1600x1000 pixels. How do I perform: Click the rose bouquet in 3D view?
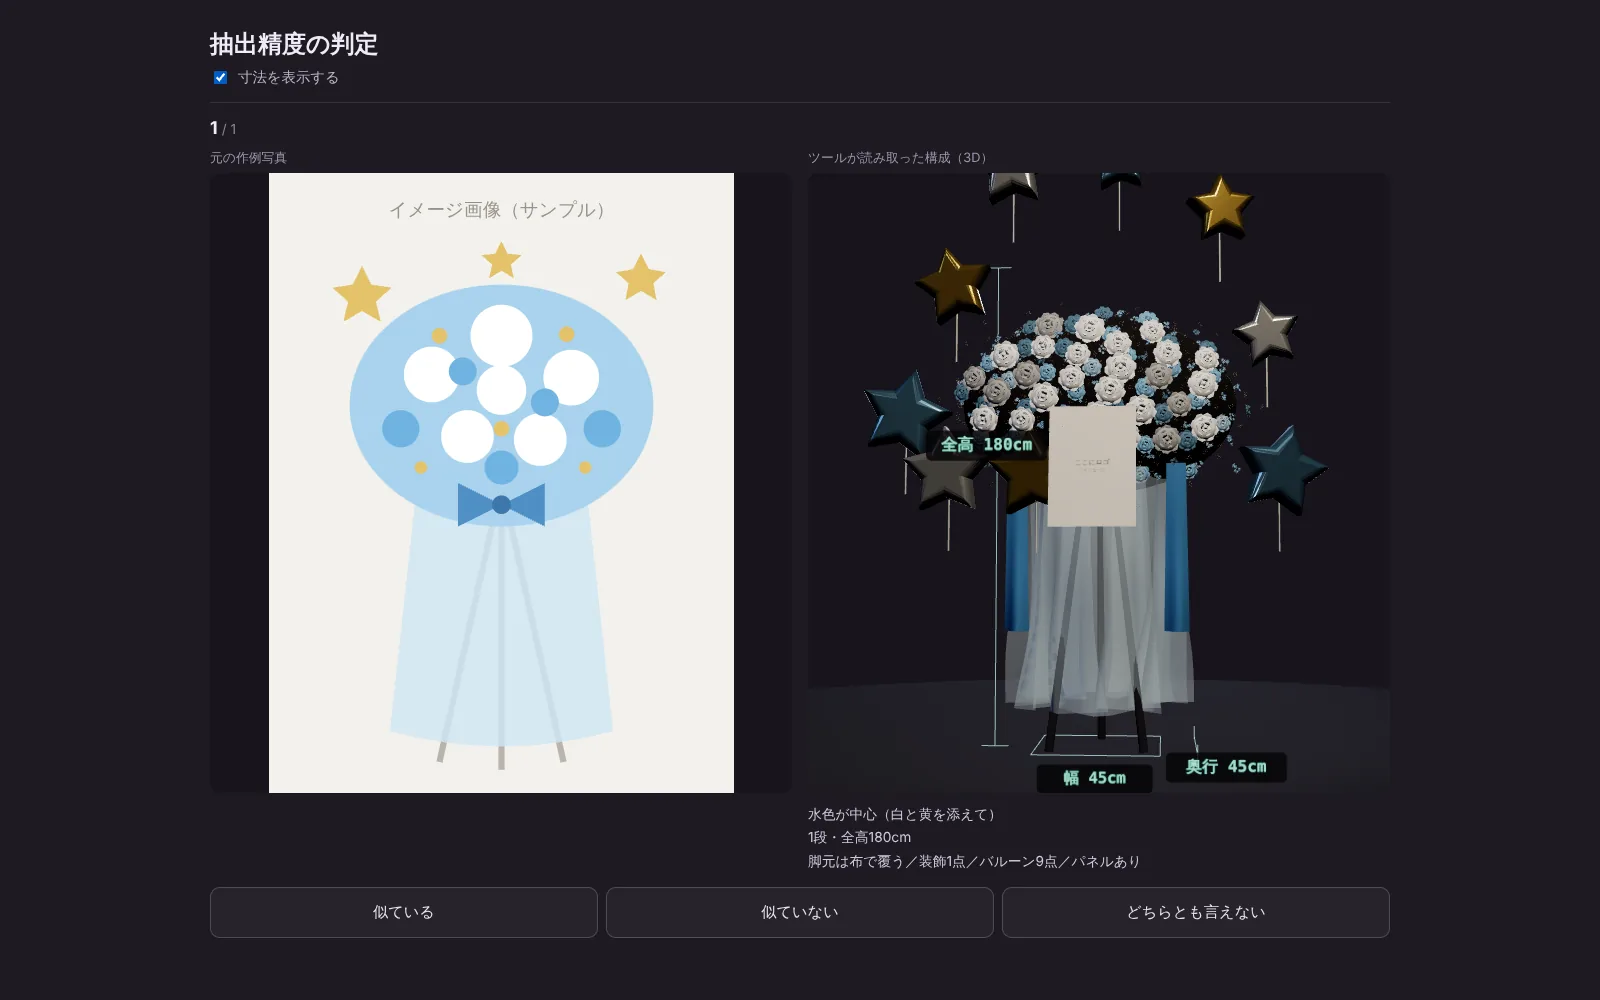(1100, 390)
